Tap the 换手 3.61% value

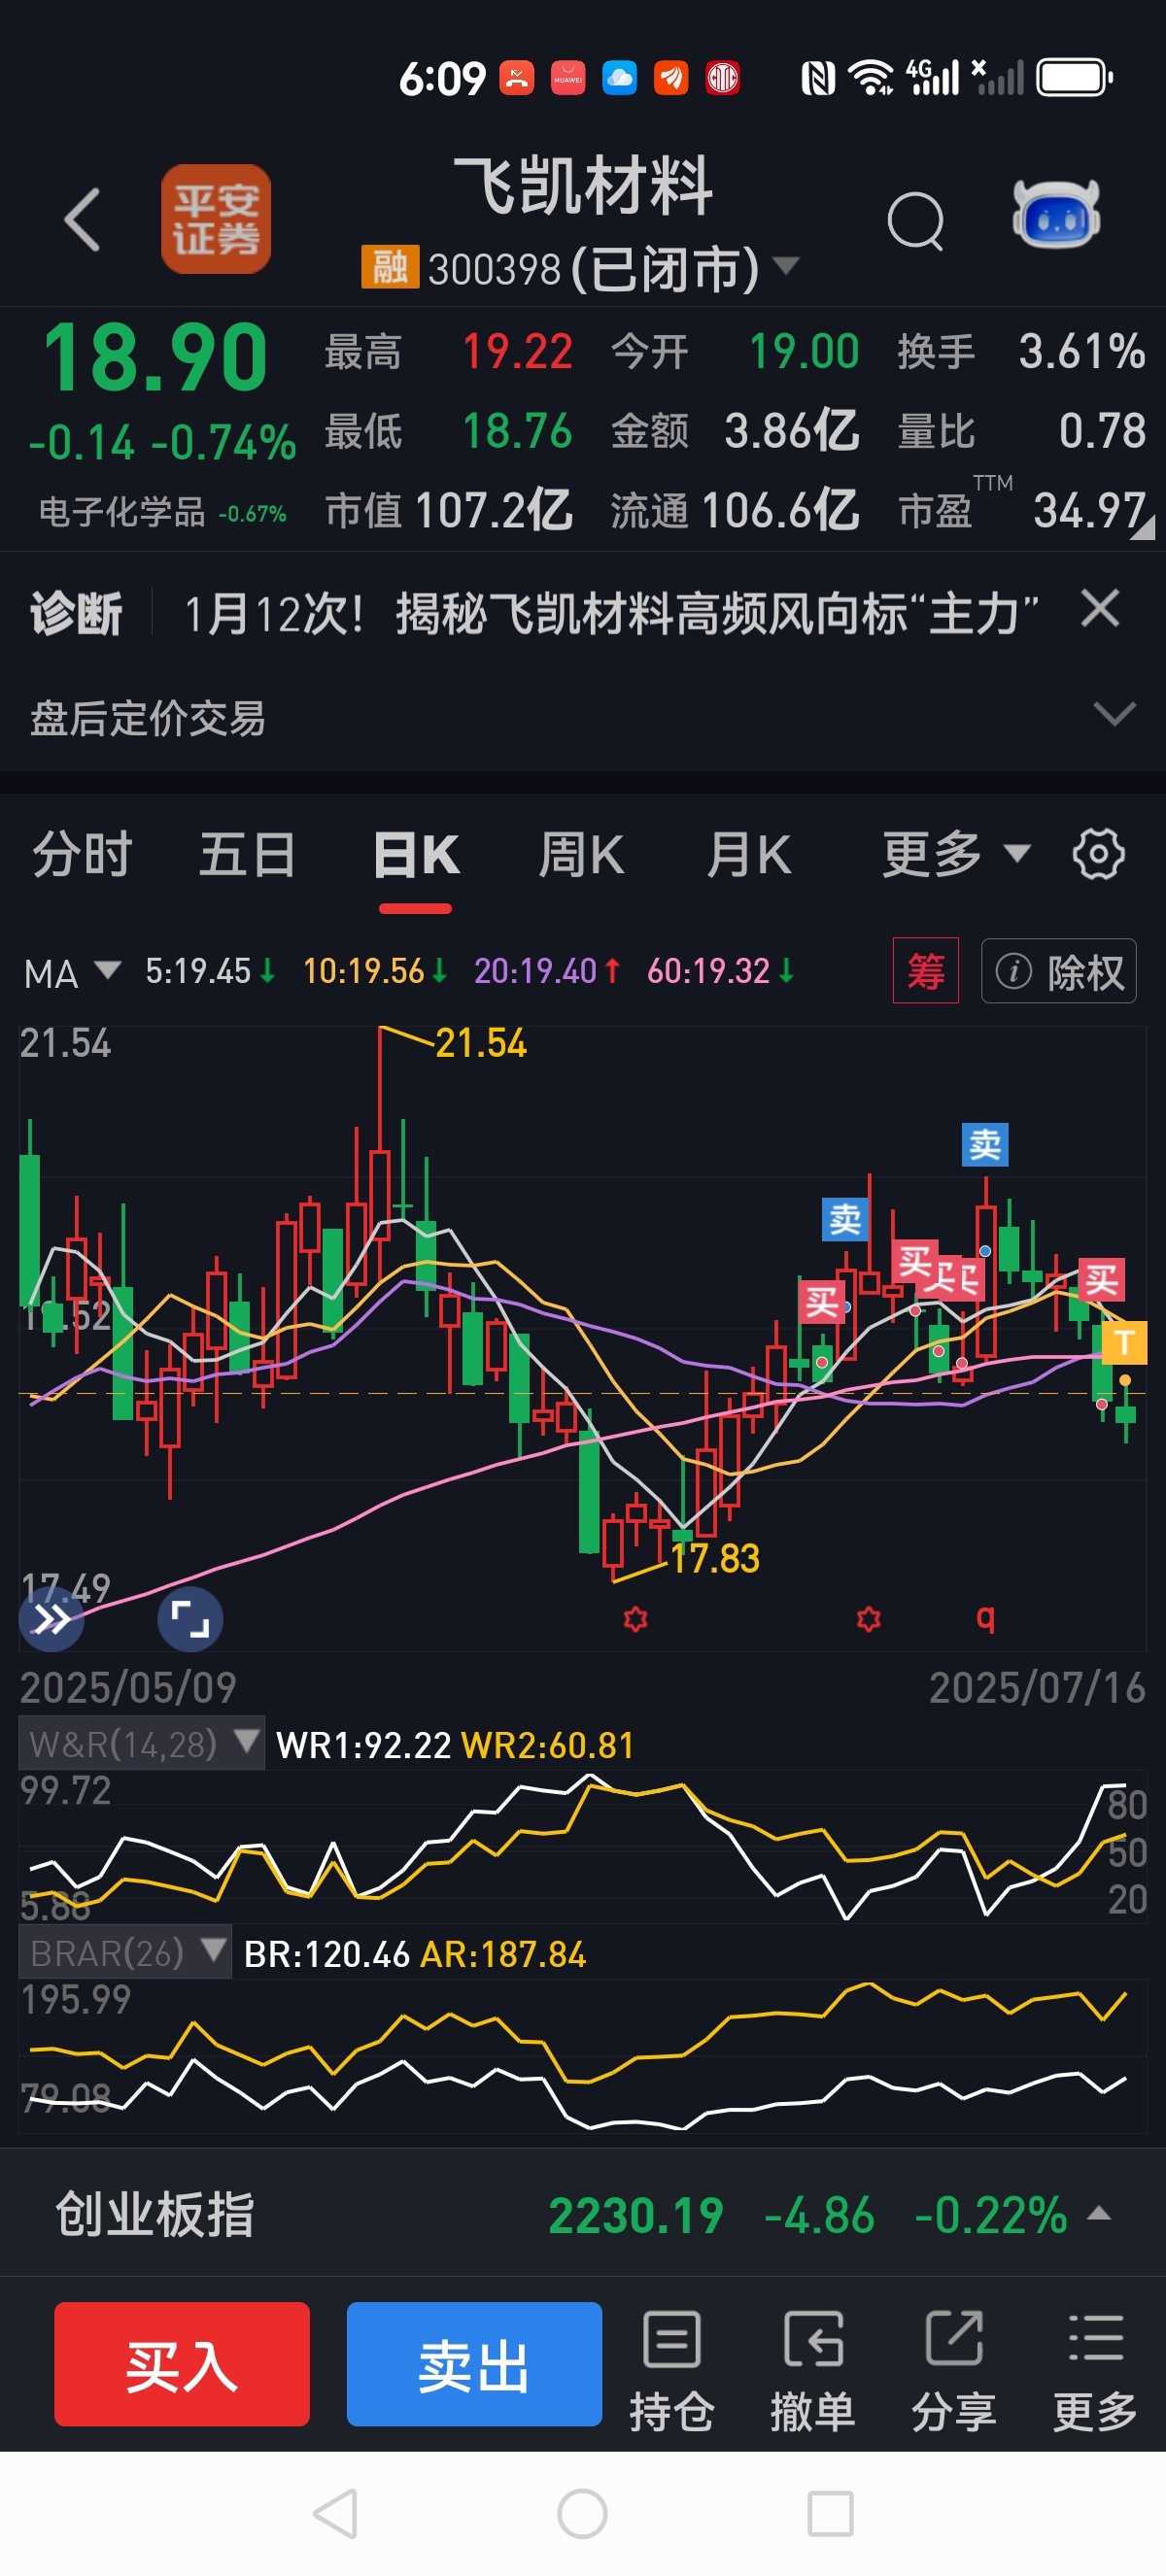coord(1082,351)
